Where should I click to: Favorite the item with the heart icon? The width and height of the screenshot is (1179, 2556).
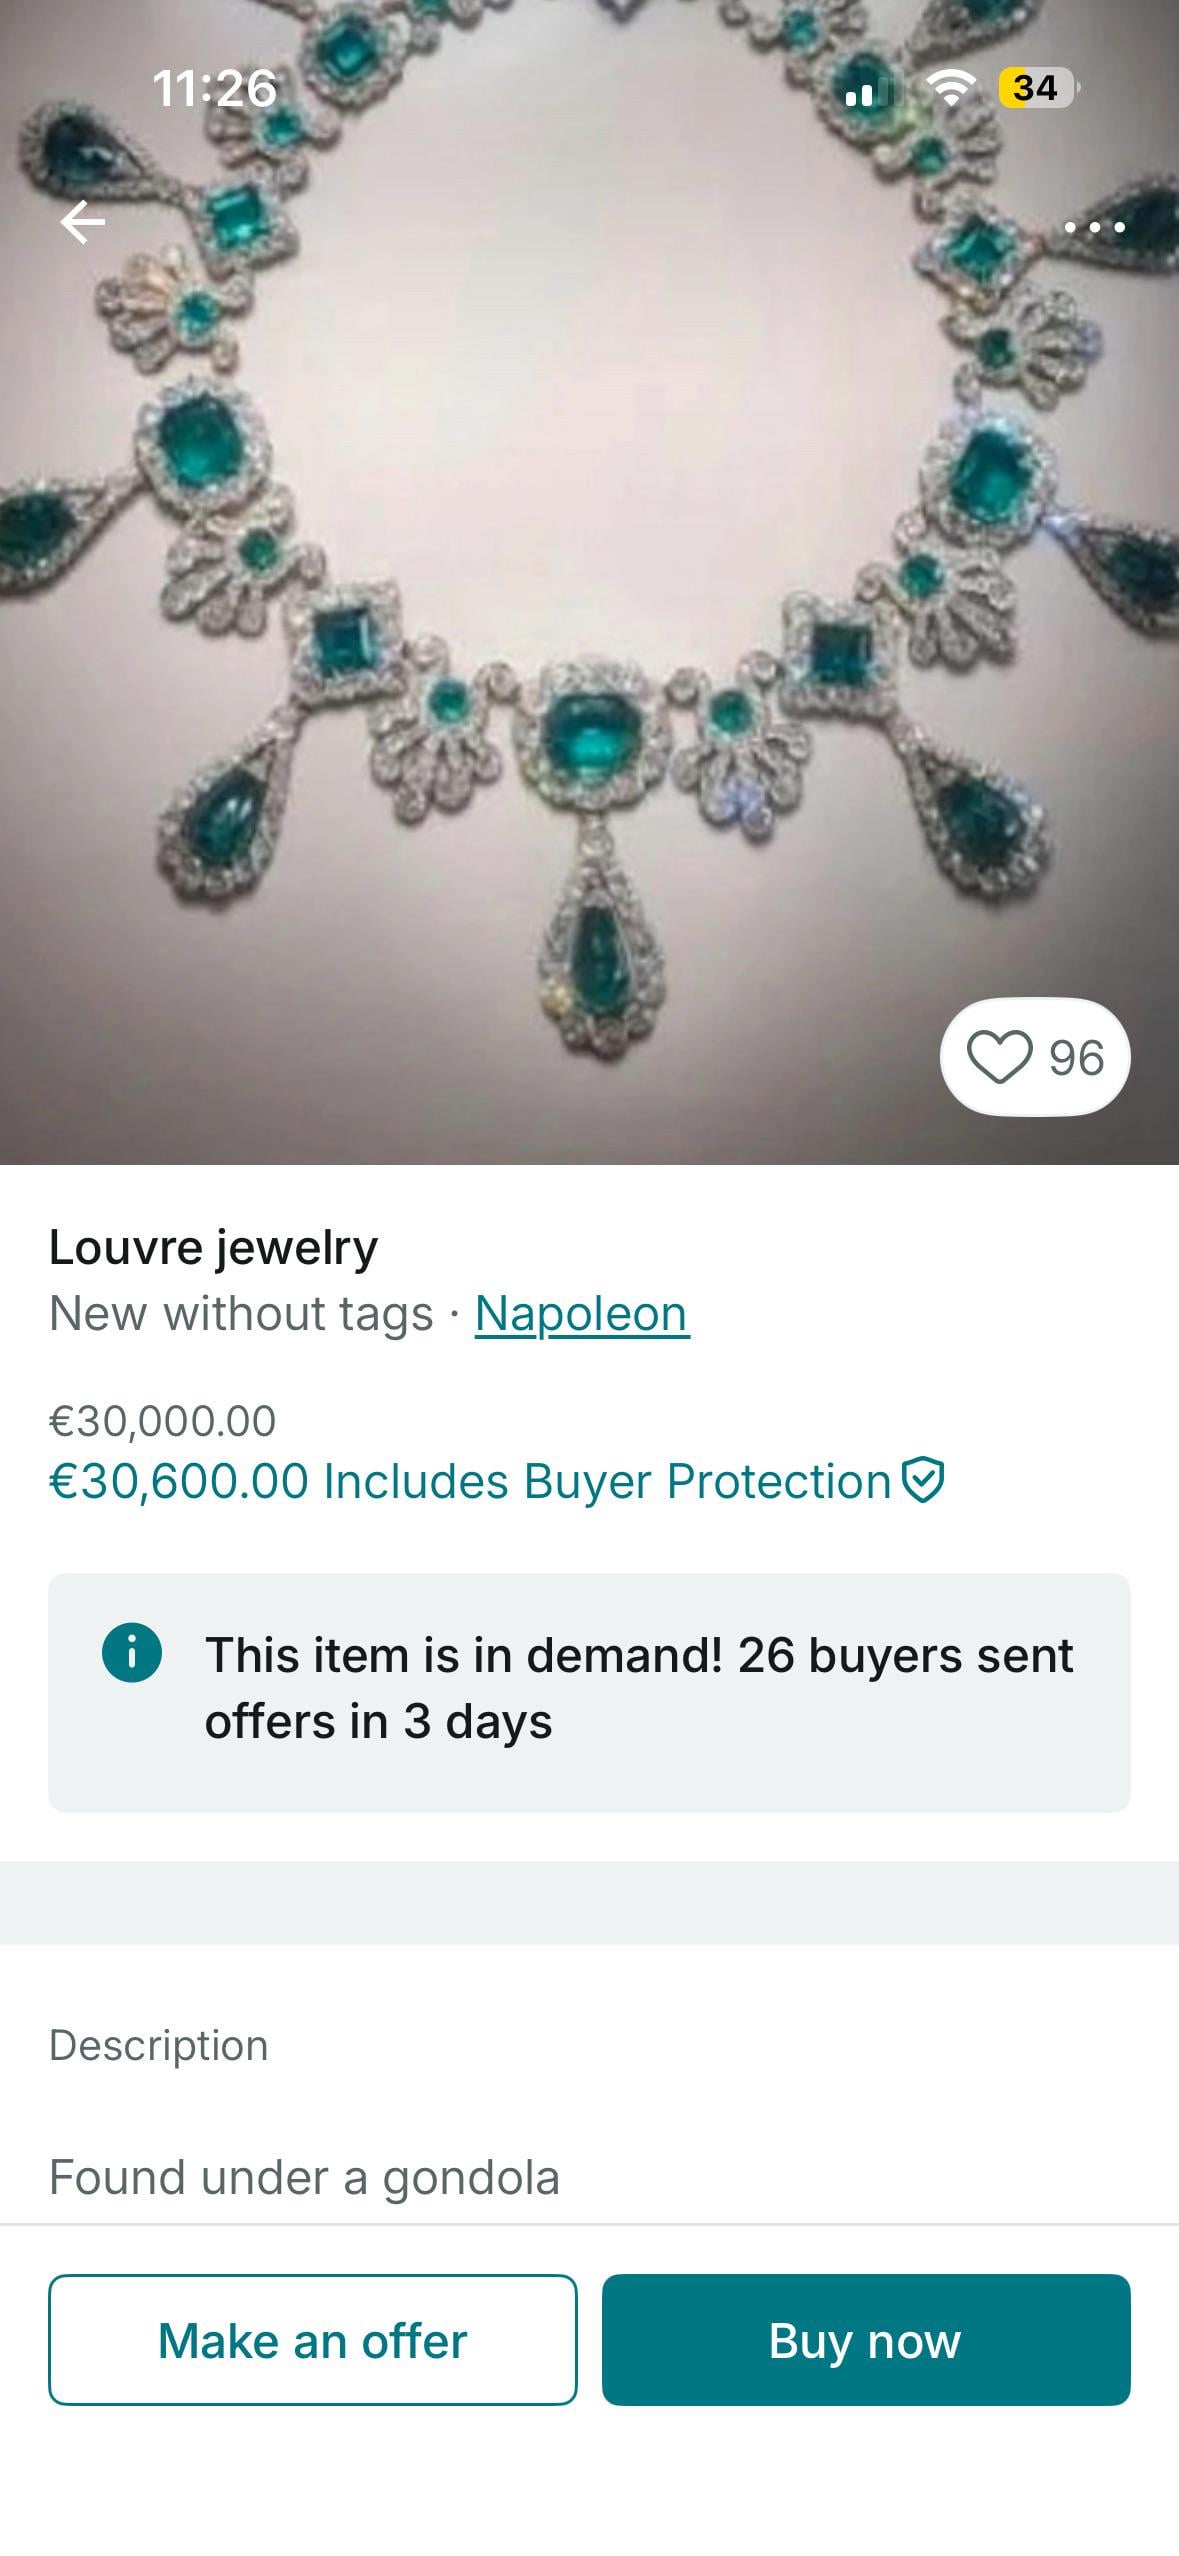[x=999, y=1057]
